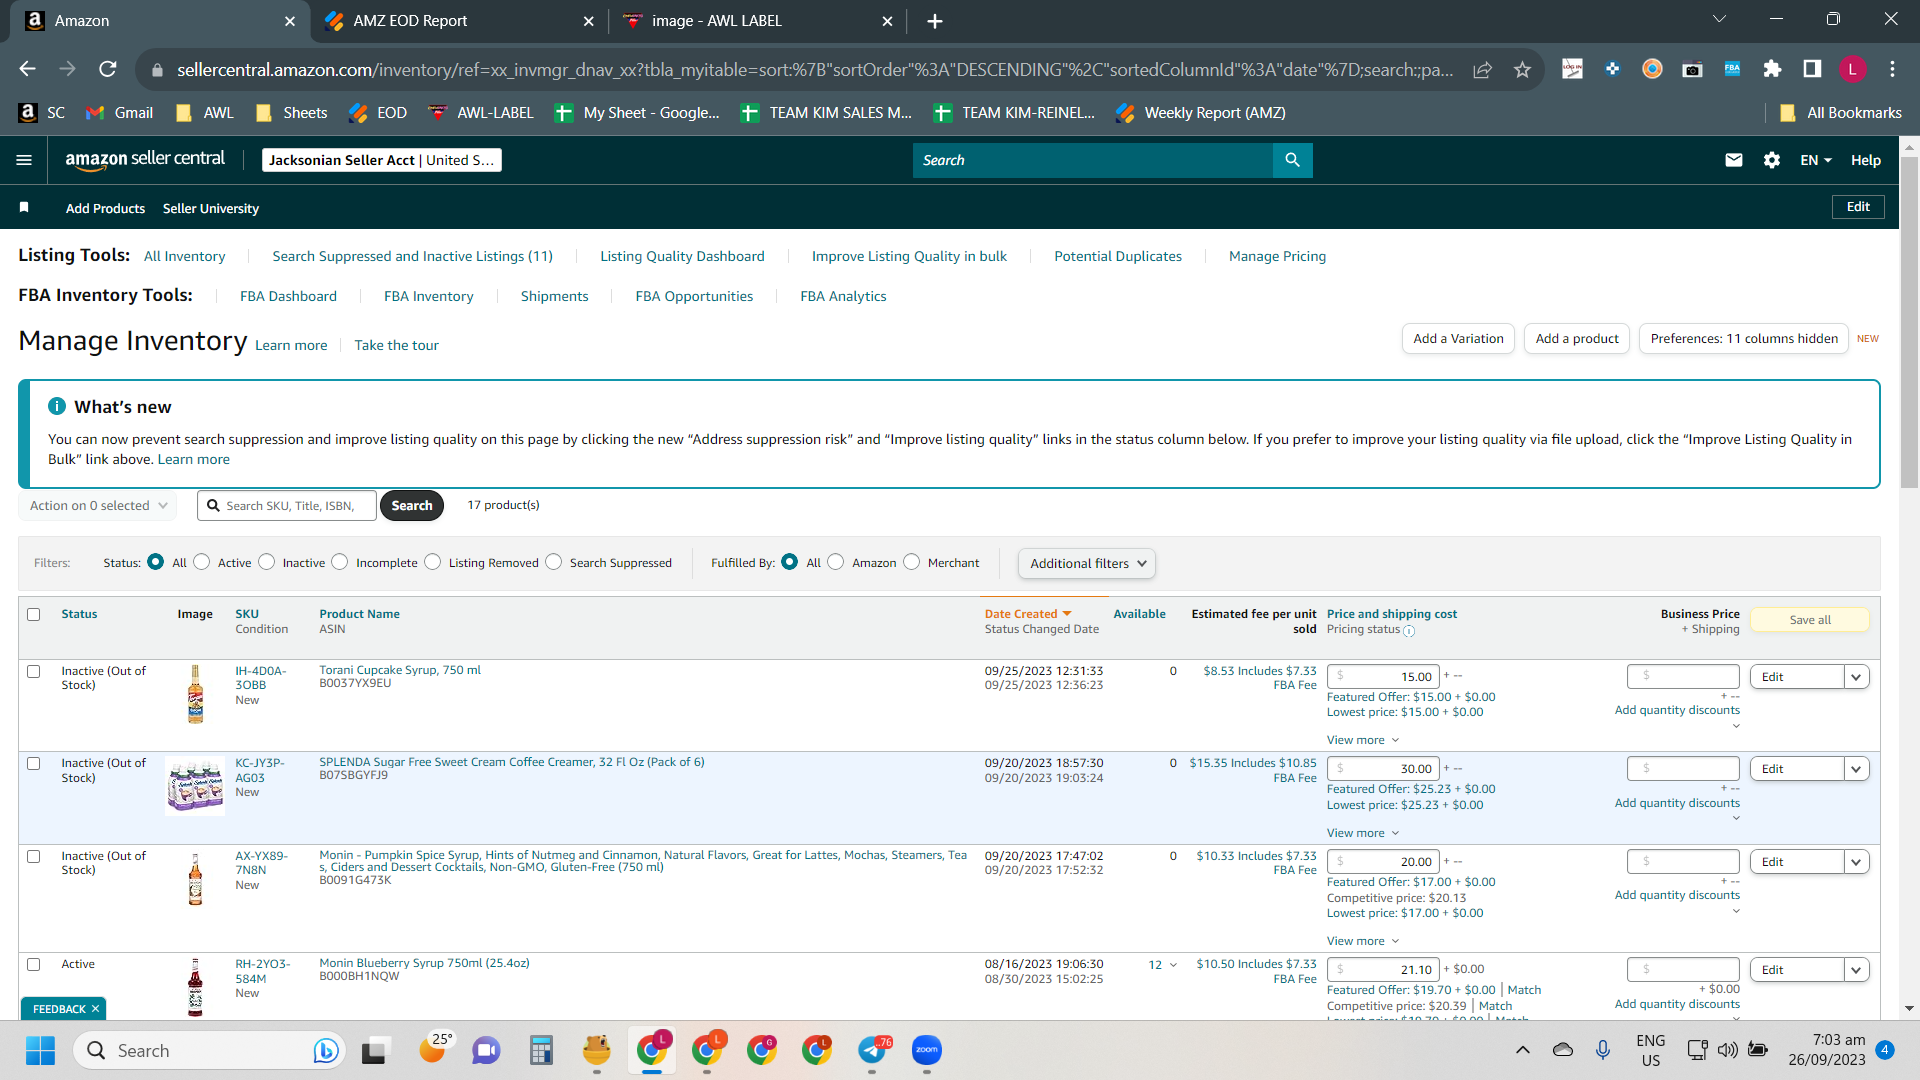Filter Fulfilled By Merchant radio

click(912, 562)
